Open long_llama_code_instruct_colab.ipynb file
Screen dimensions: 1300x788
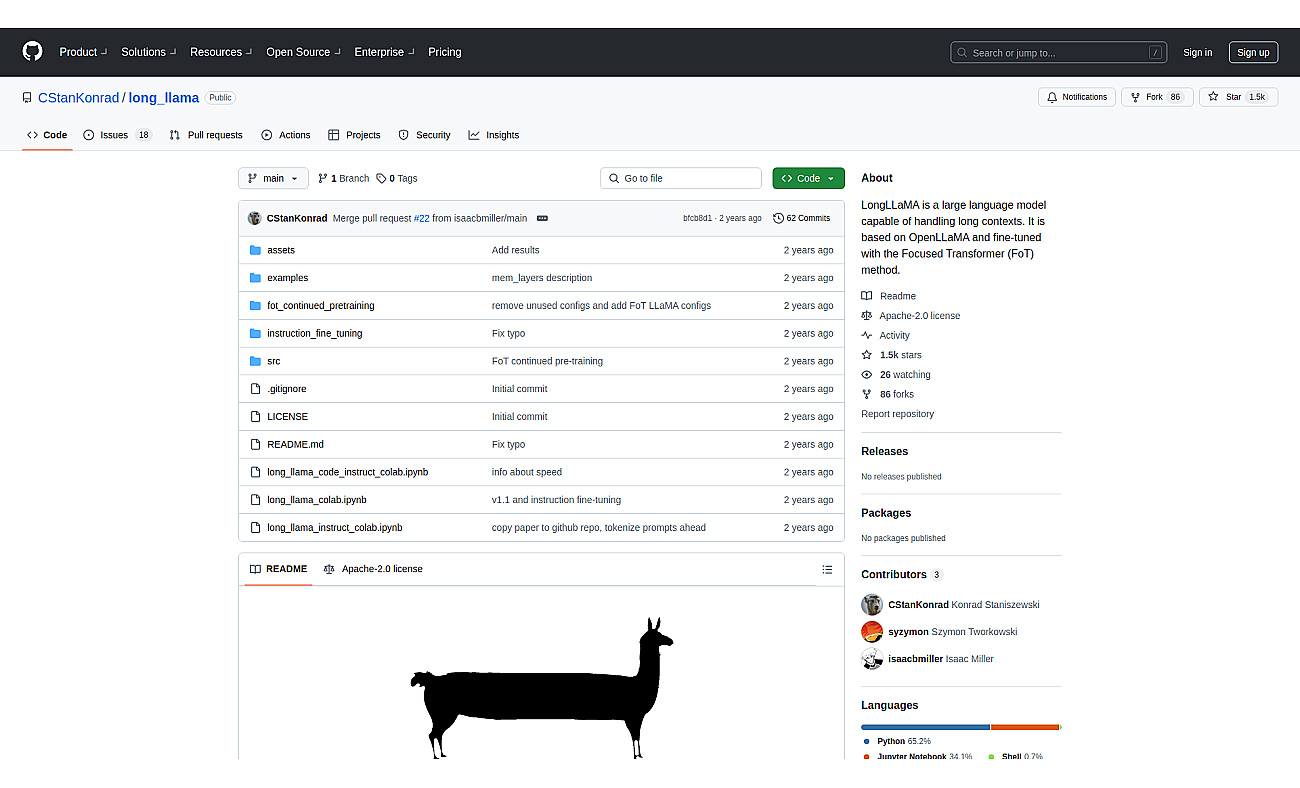click(347, 472)
